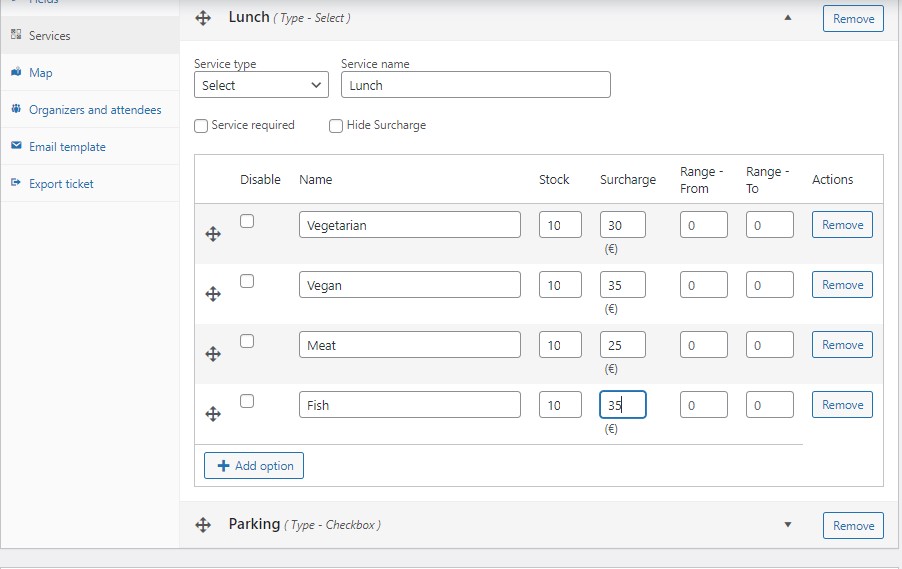Click the move handle on the Vegan row

coord(212,294)
